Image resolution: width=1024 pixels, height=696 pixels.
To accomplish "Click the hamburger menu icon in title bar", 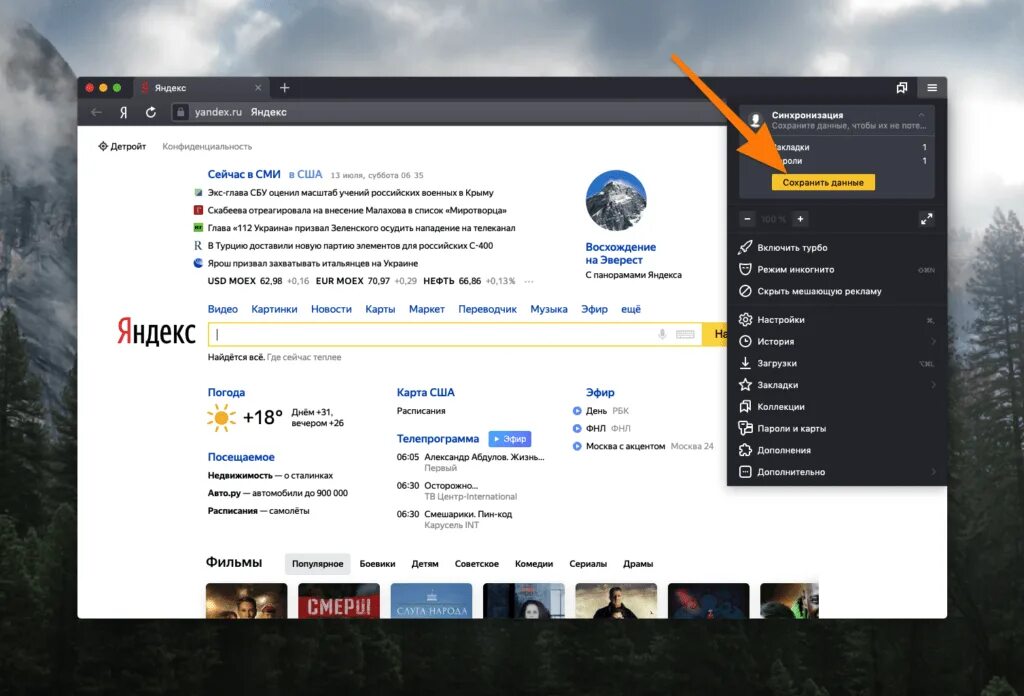I will 932,87.
